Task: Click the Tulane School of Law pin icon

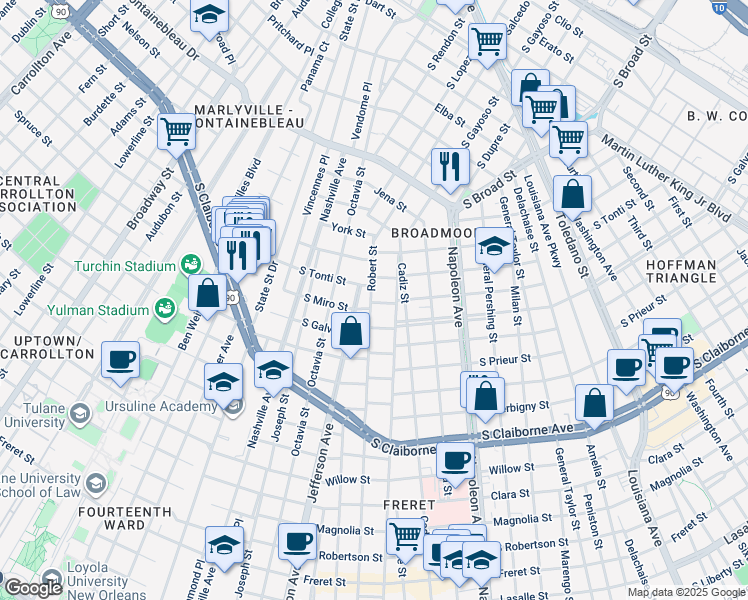Action: pos(96,484)
